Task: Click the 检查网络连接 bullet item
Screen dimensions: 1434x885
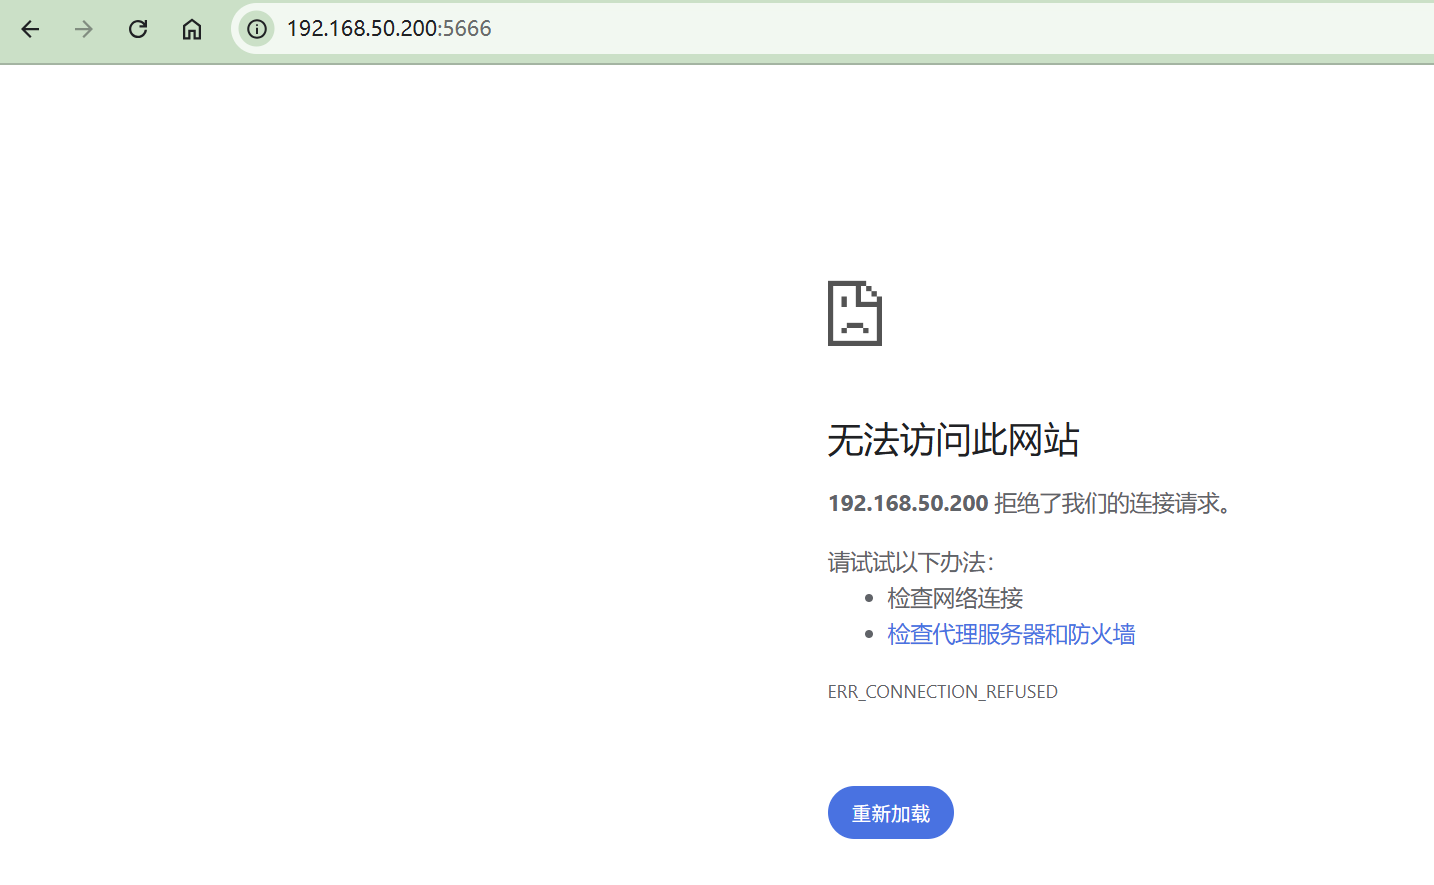Action: 954,597
